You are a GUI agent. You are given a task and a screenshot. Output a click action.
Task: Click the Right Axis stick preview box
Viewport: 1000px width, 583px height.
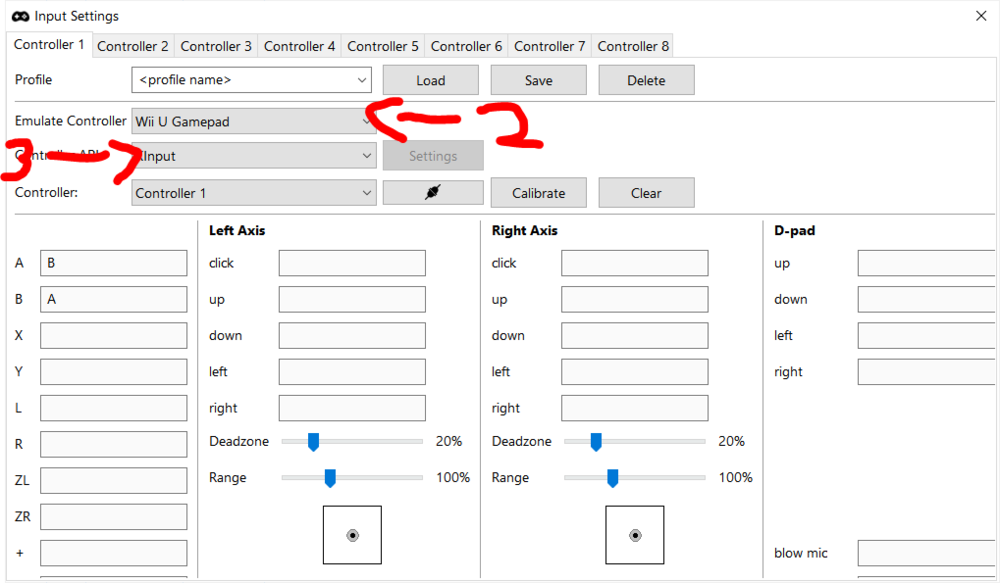pyautogui.click(x=635, y=535)
